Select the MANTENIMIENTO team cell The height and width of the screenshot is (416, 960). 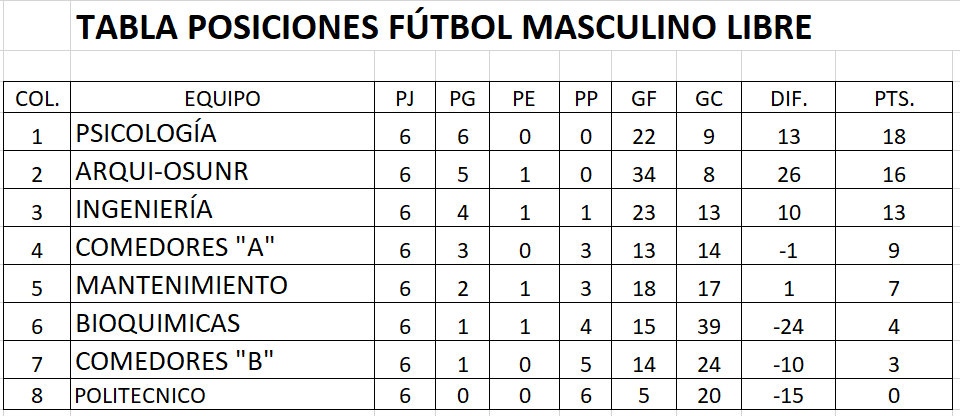222,284
